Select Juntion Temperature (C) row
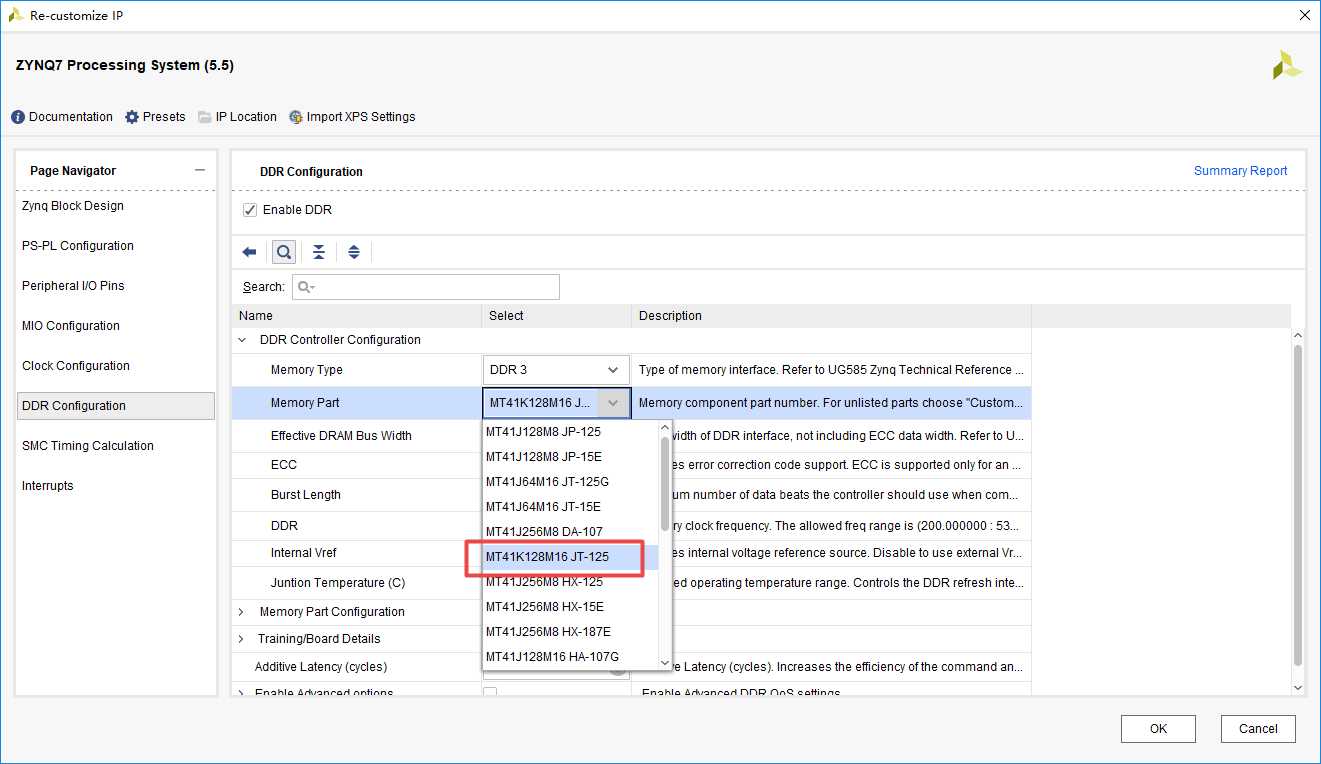Screen dimensions: 1321x764 tap(337, 583)
